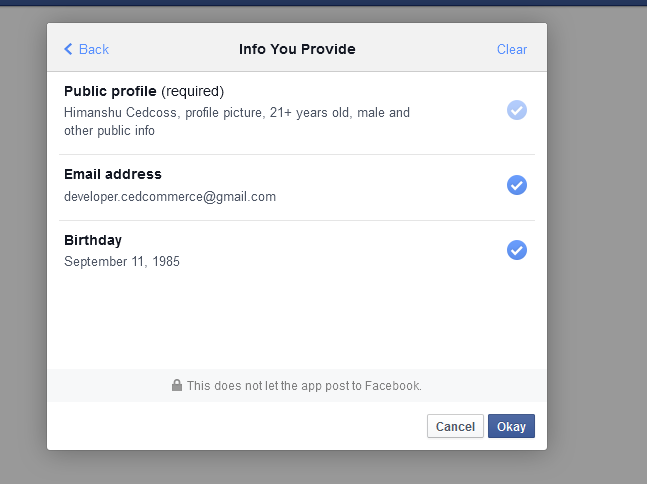This screenshot has height=484, width=647.
Task: Click the 'does not let the app post' notice
Action: tap(304, 385)
